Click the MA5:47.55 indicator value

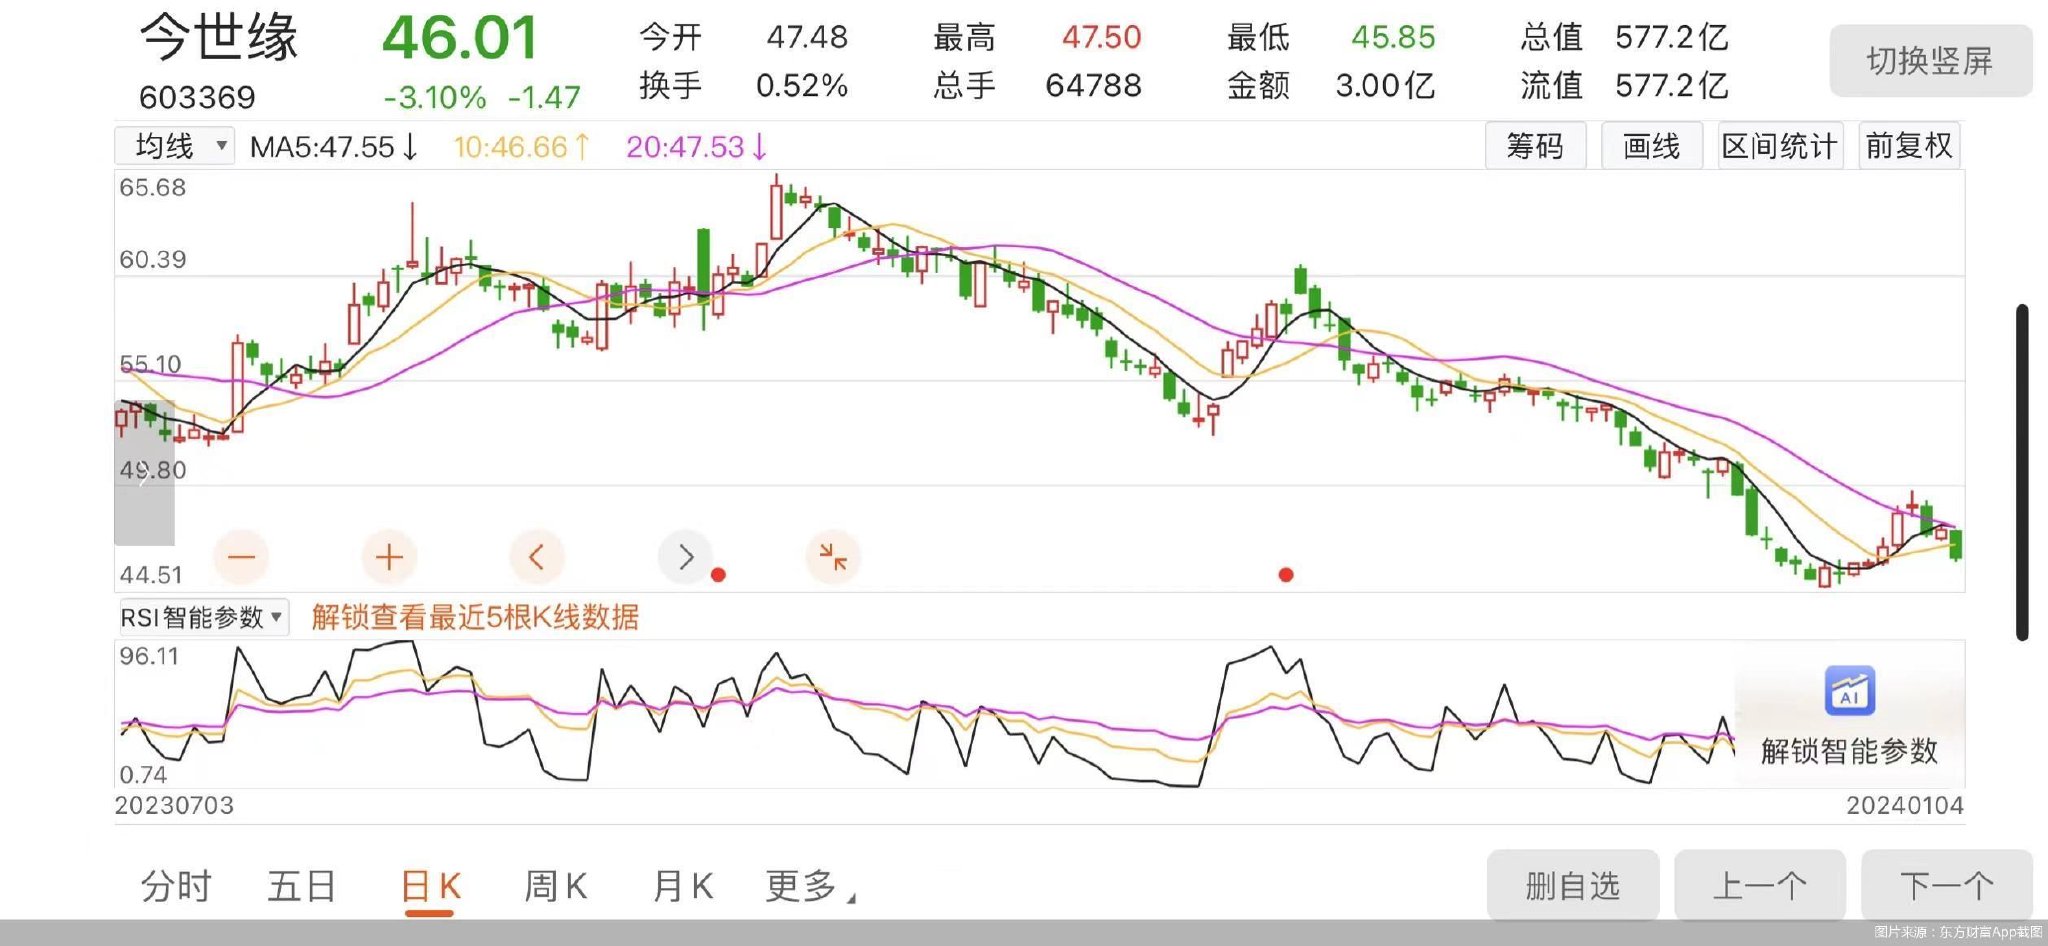pos(334,147)
